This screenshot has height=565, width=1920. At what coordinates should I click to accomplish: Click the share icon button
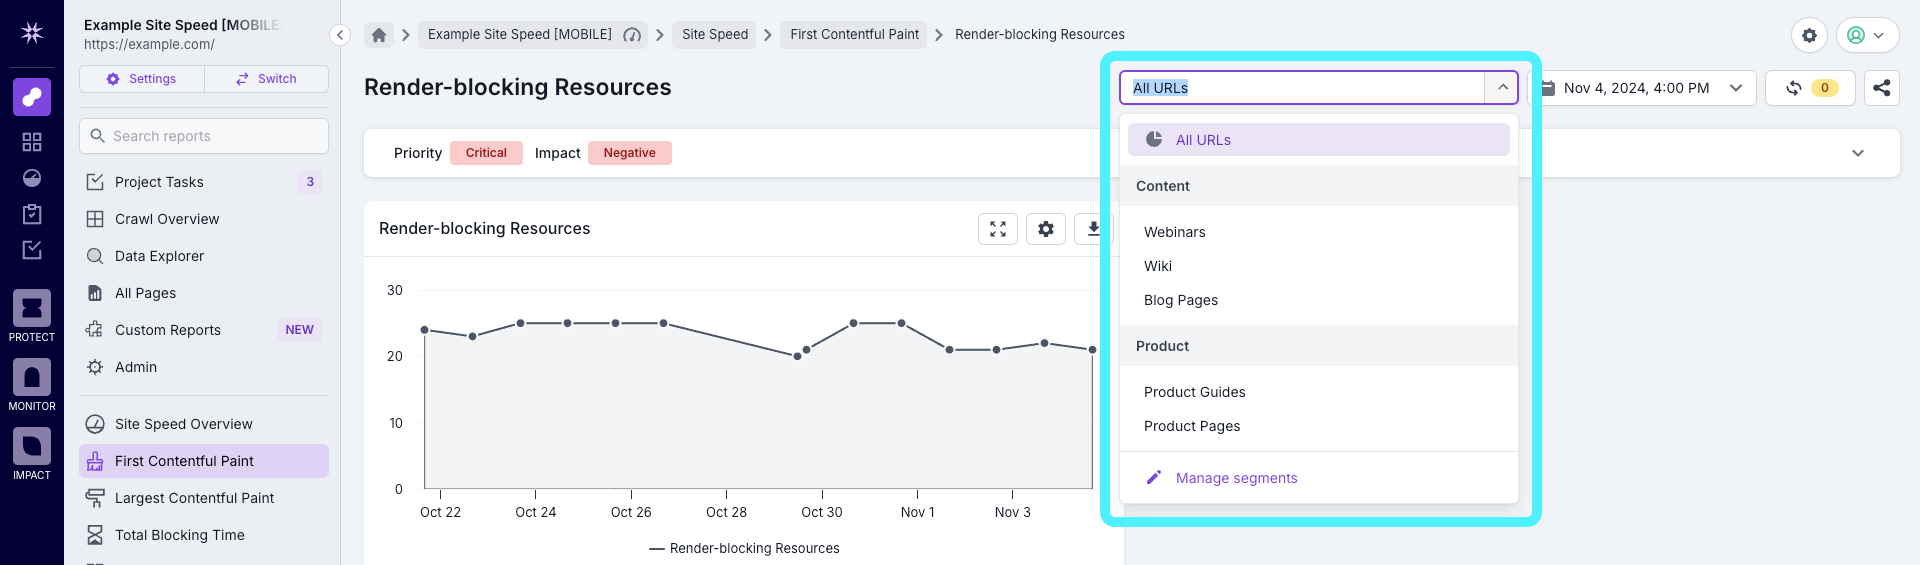(x=1882, y=88)
